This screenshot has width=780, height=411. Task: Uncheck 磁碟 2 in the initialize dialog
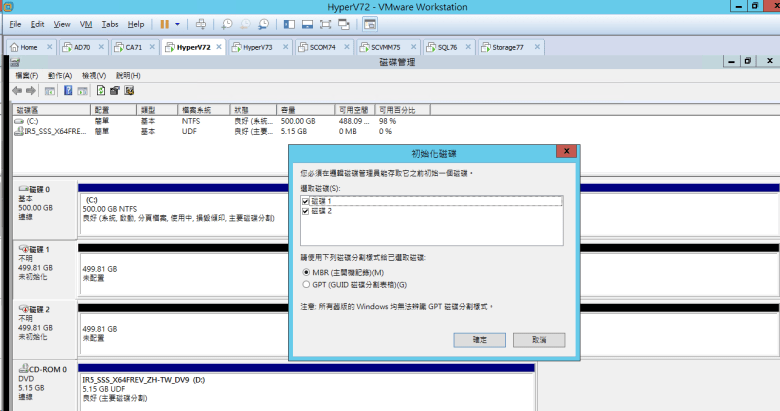pos(306,211)
